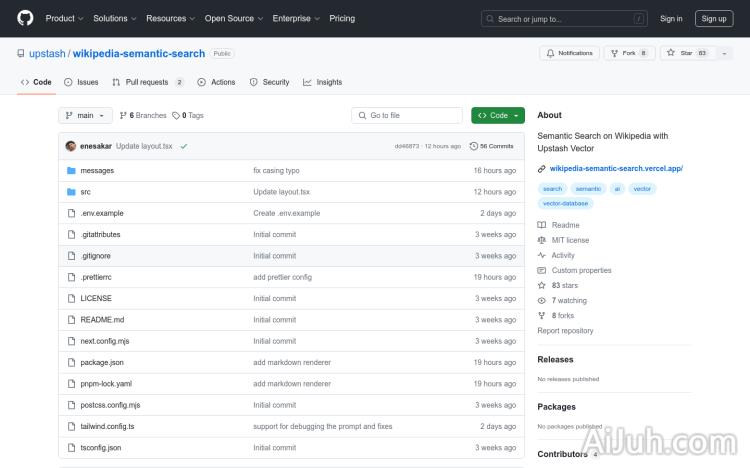
Task: Open the star lists dropdown arrow
Action: [x=724, y=53]
